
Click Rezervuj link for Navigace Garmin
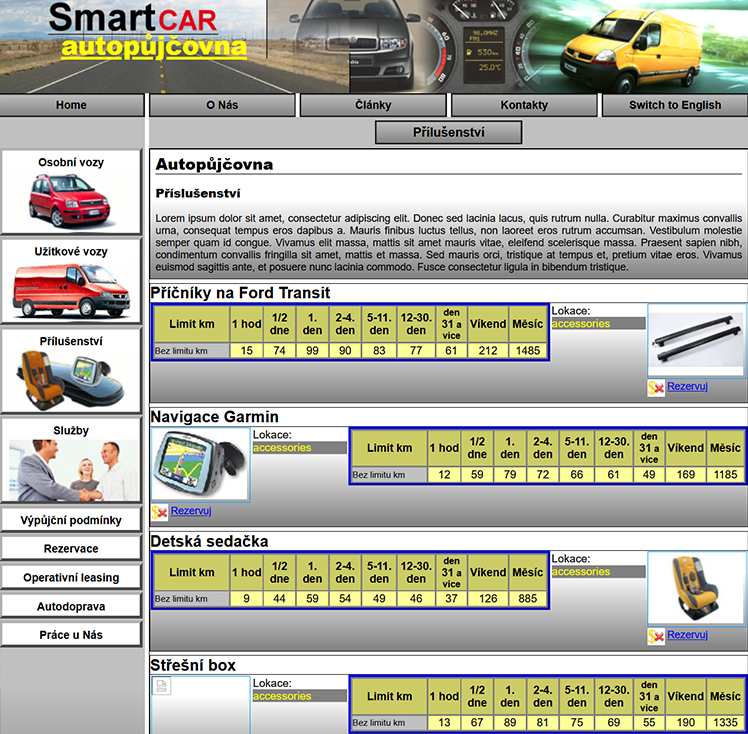(x=191, y=511)
